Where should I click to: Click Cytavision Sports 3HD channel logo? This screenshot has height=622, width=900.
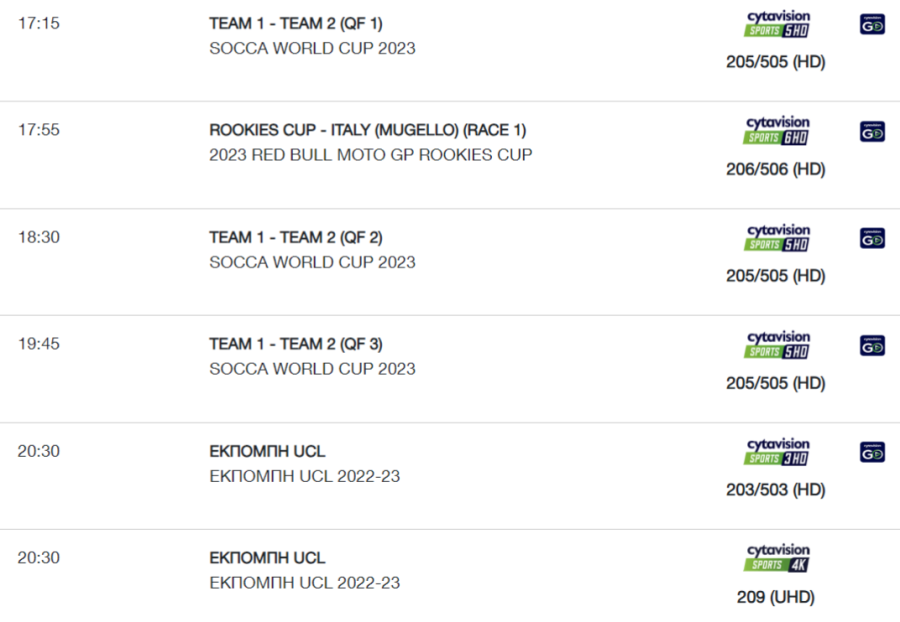point(777,452)
